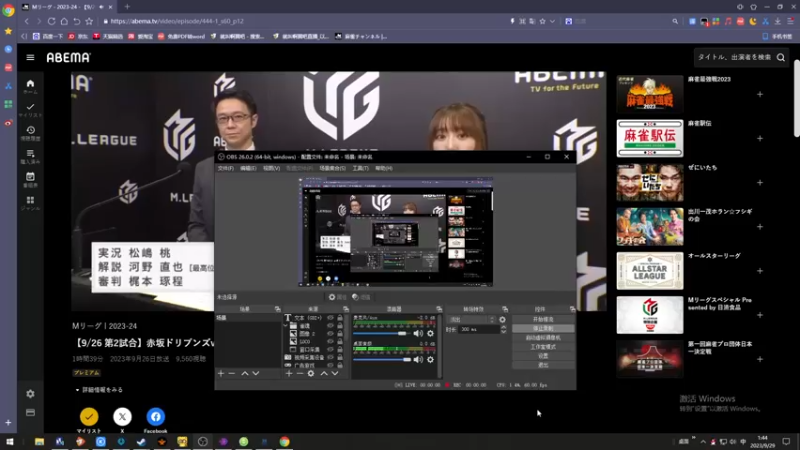Add 麻雀駅伝 to My List with plus
This screenshot has height=450, width=800.
pos(760,138)
